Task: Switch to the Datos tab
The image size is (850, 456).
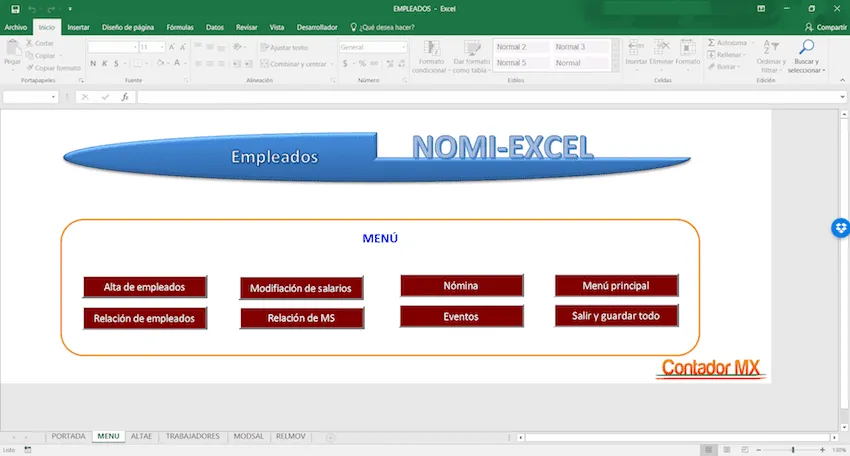Action: coord(215,27)
